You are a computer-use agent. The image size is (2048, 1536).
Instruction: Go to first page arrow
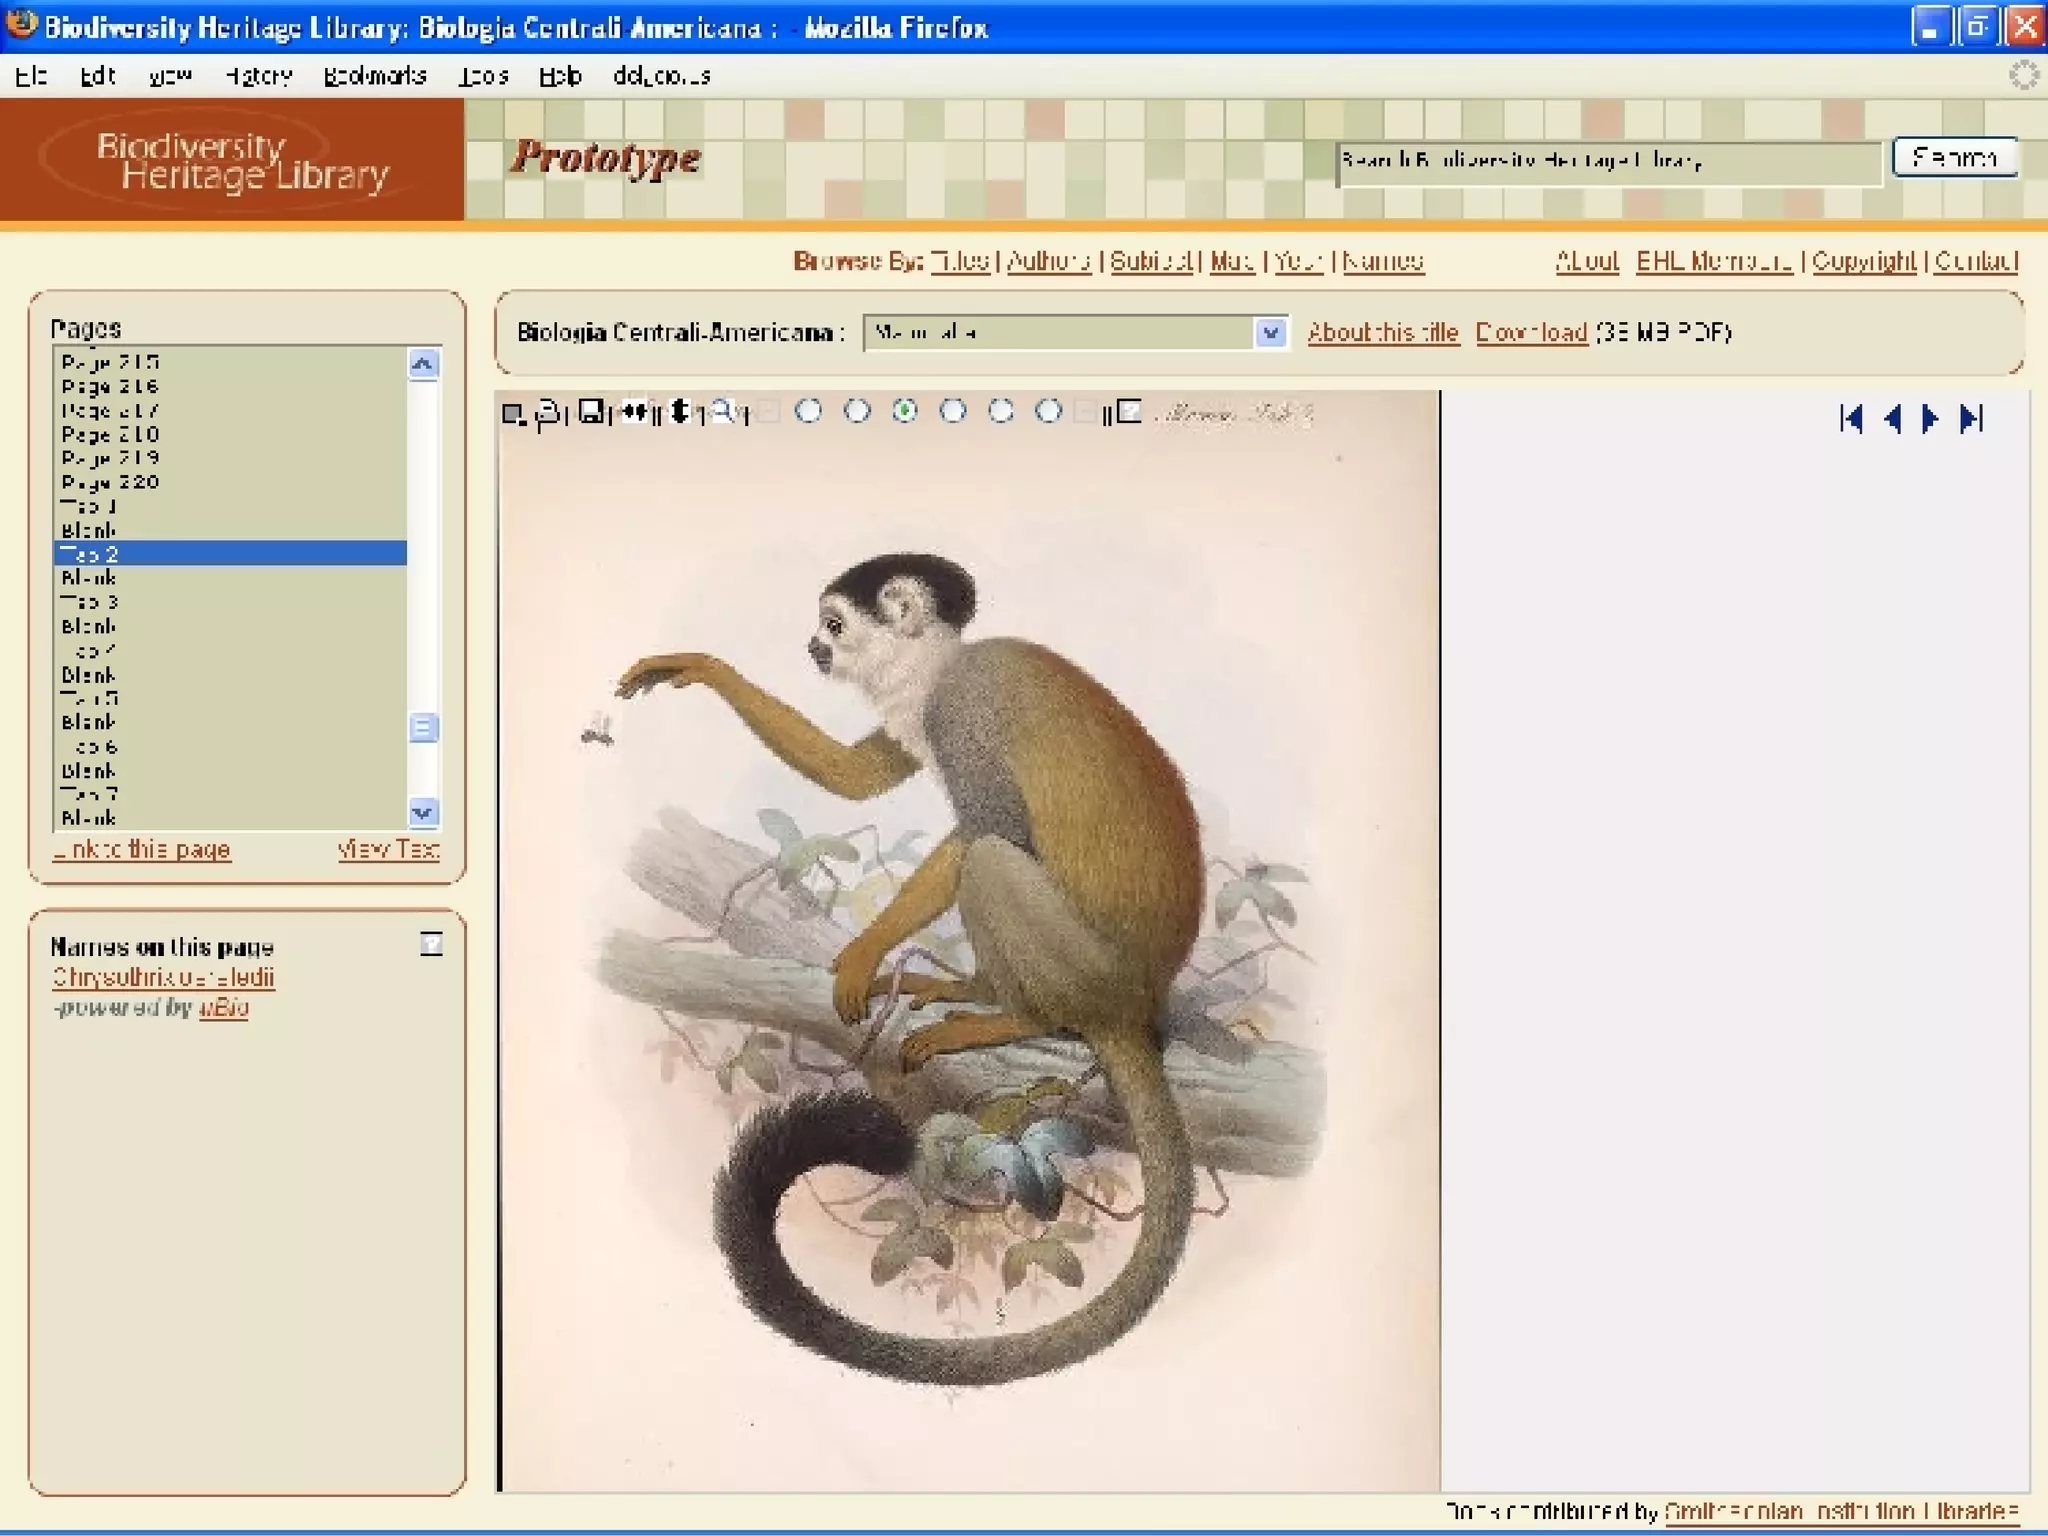(x=1851, y=418)
